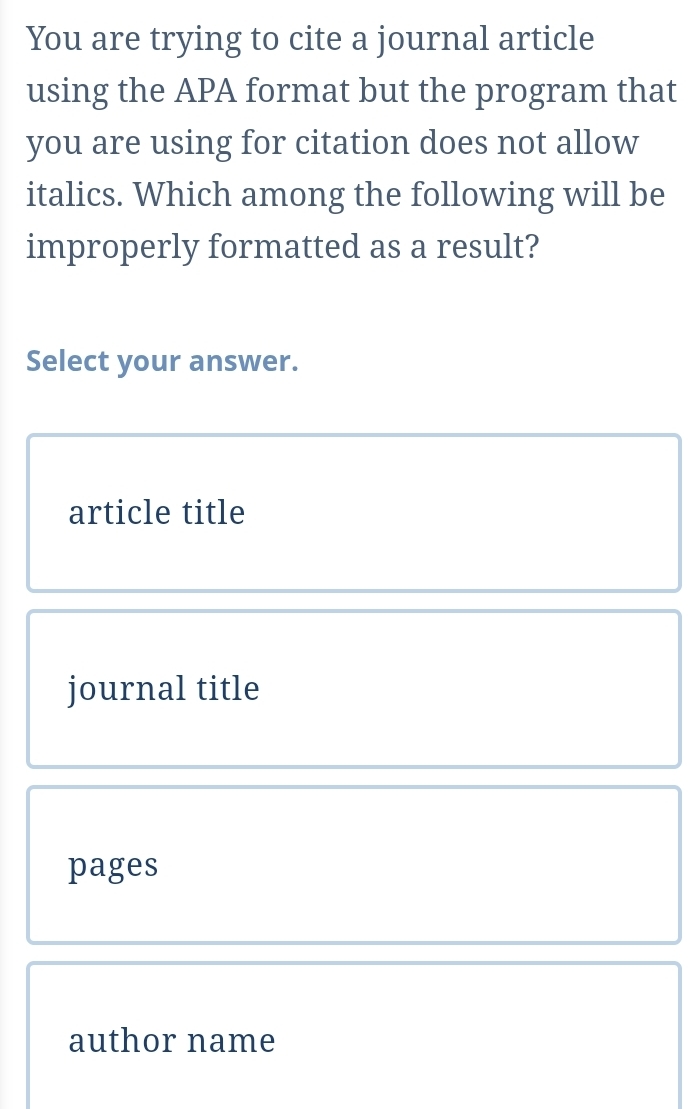The height and width of the screenshot is (1109, 697).
Task: Click the "author name" text label
Action: (172, 1041)
